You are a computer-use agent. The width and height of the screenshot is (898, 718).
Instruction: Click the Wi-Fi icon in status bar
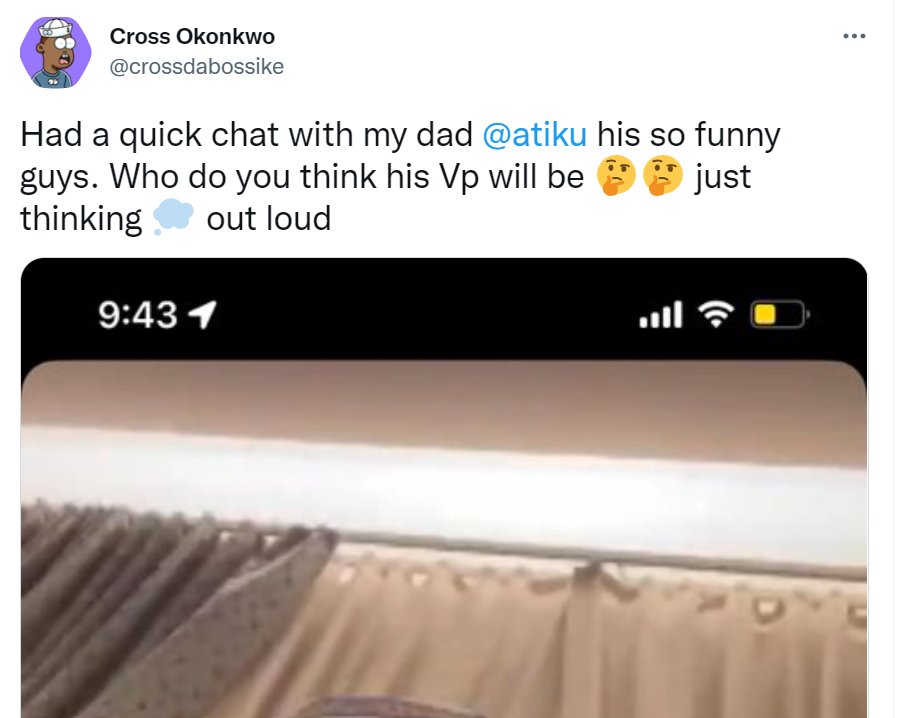(716, 314)
